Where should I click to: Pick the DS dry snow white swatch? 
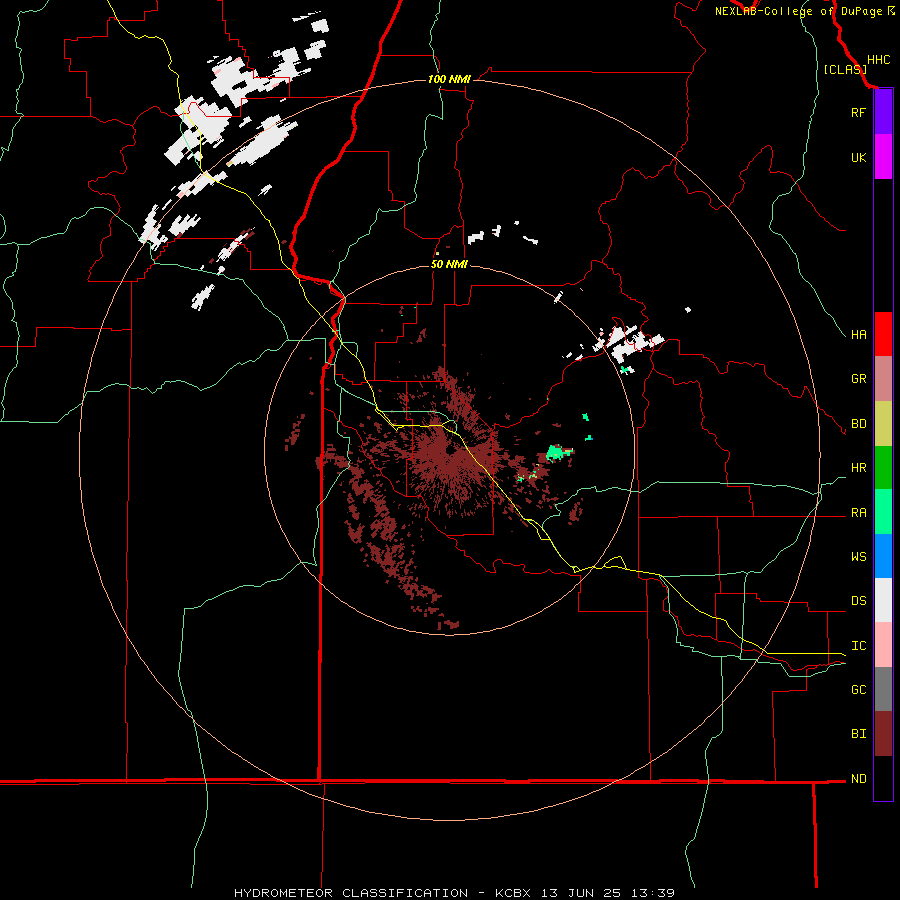[883, 600]
